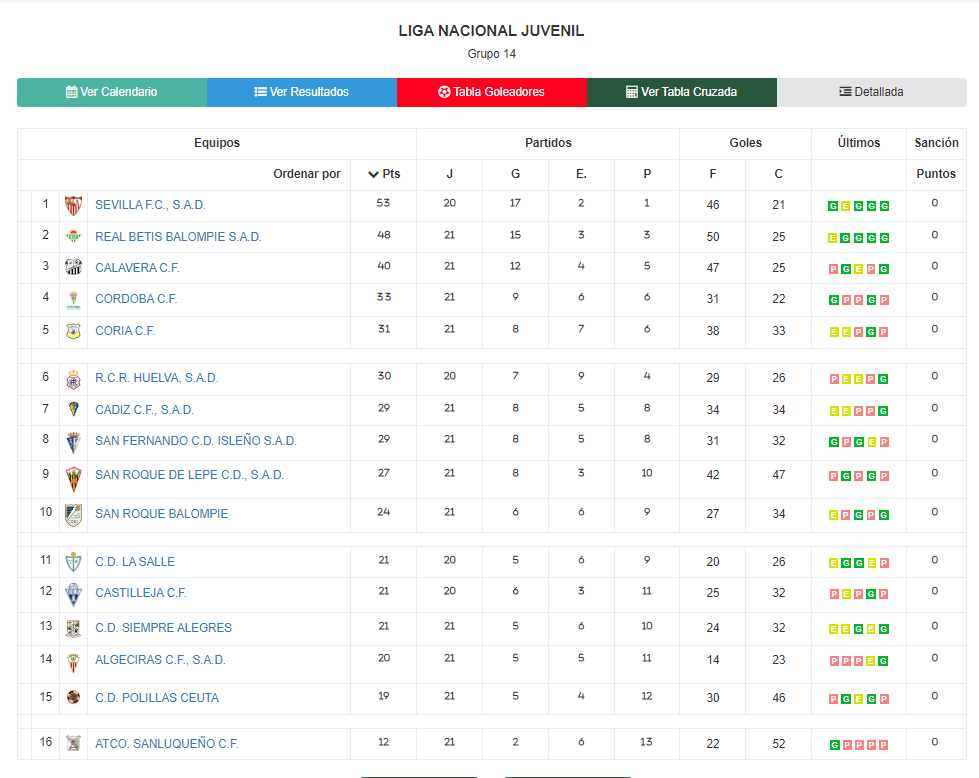Screen dimensions: 979x778
Task: Open SAN FERNANDO C.D. ISLEÑO link
Action: [196, 441]
